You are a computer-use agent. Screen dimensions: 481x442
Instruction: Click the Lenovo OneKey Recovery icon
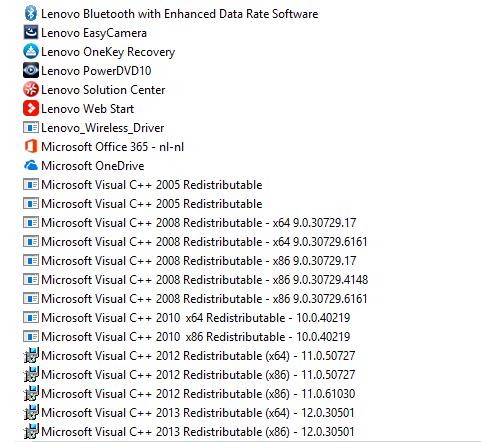point(31,52)
